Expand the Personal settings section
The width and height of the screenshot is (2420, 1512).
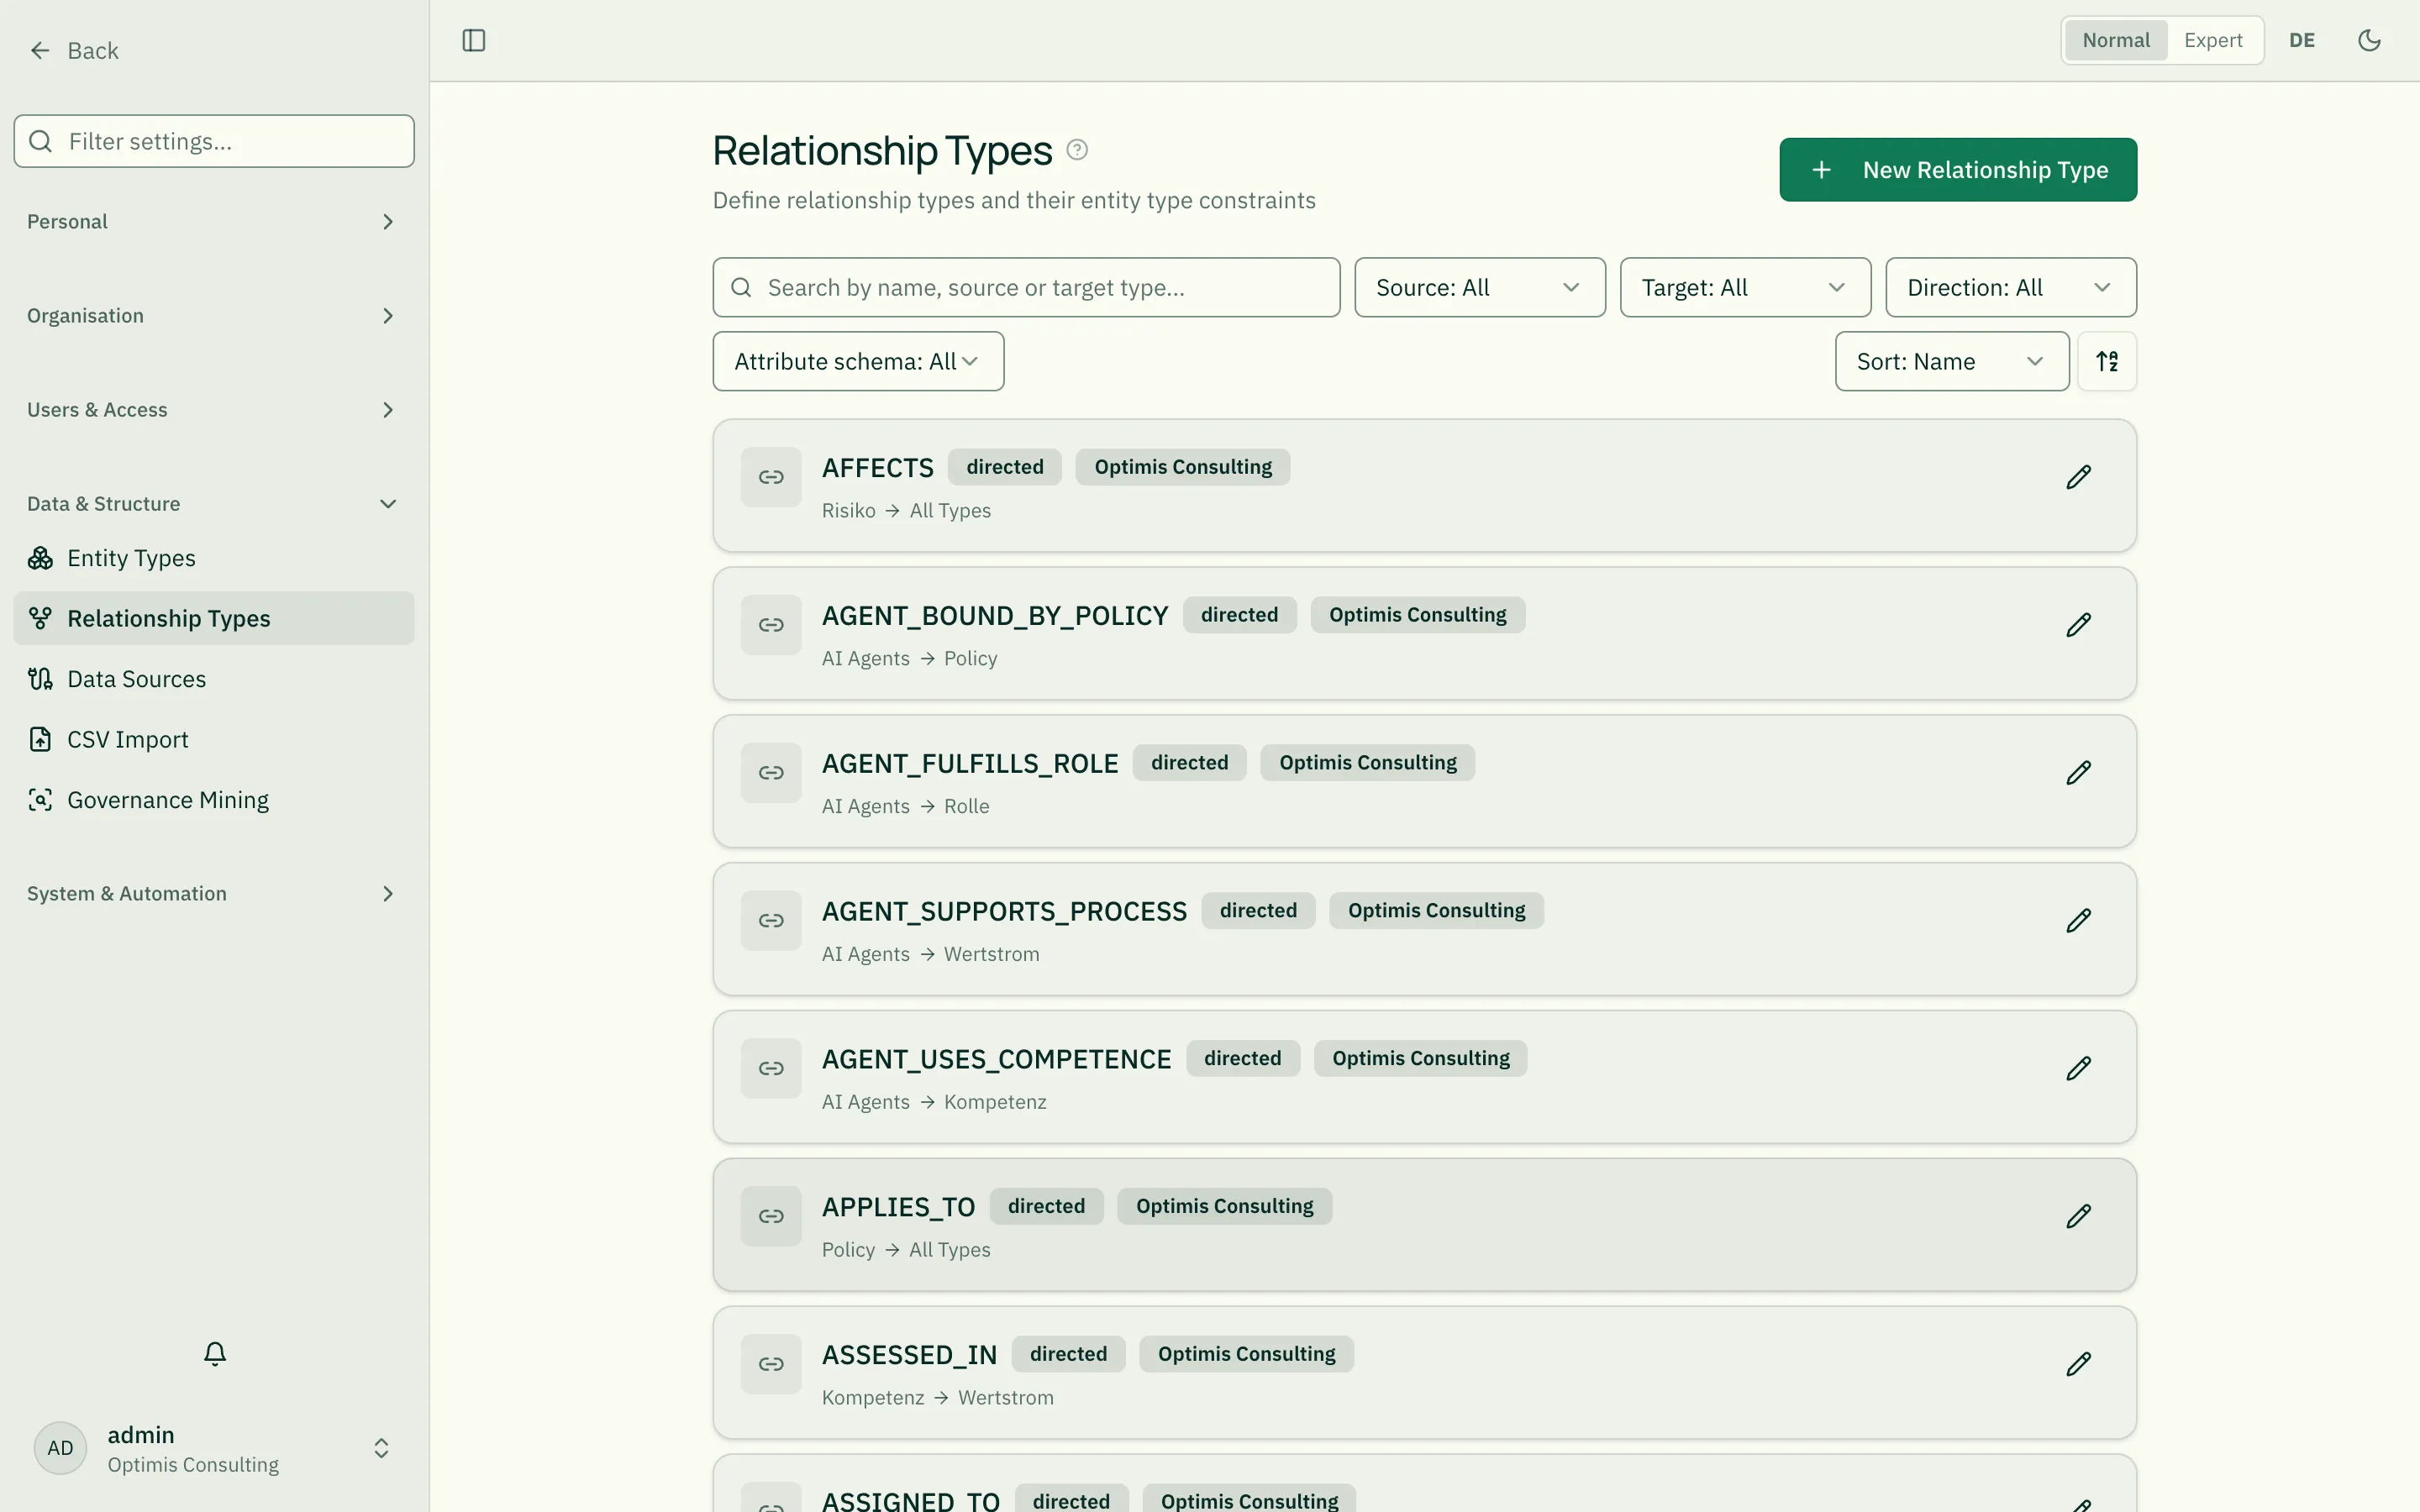214,222
